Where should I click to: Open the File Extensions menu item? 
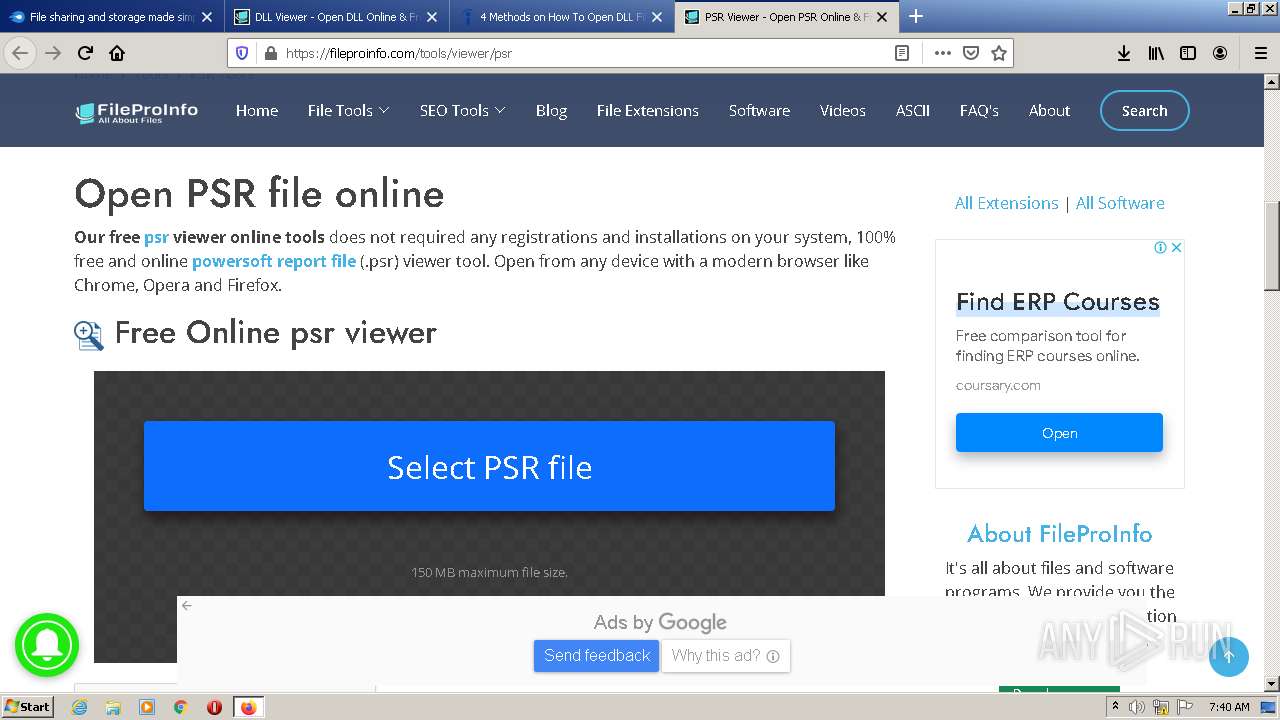647,111
